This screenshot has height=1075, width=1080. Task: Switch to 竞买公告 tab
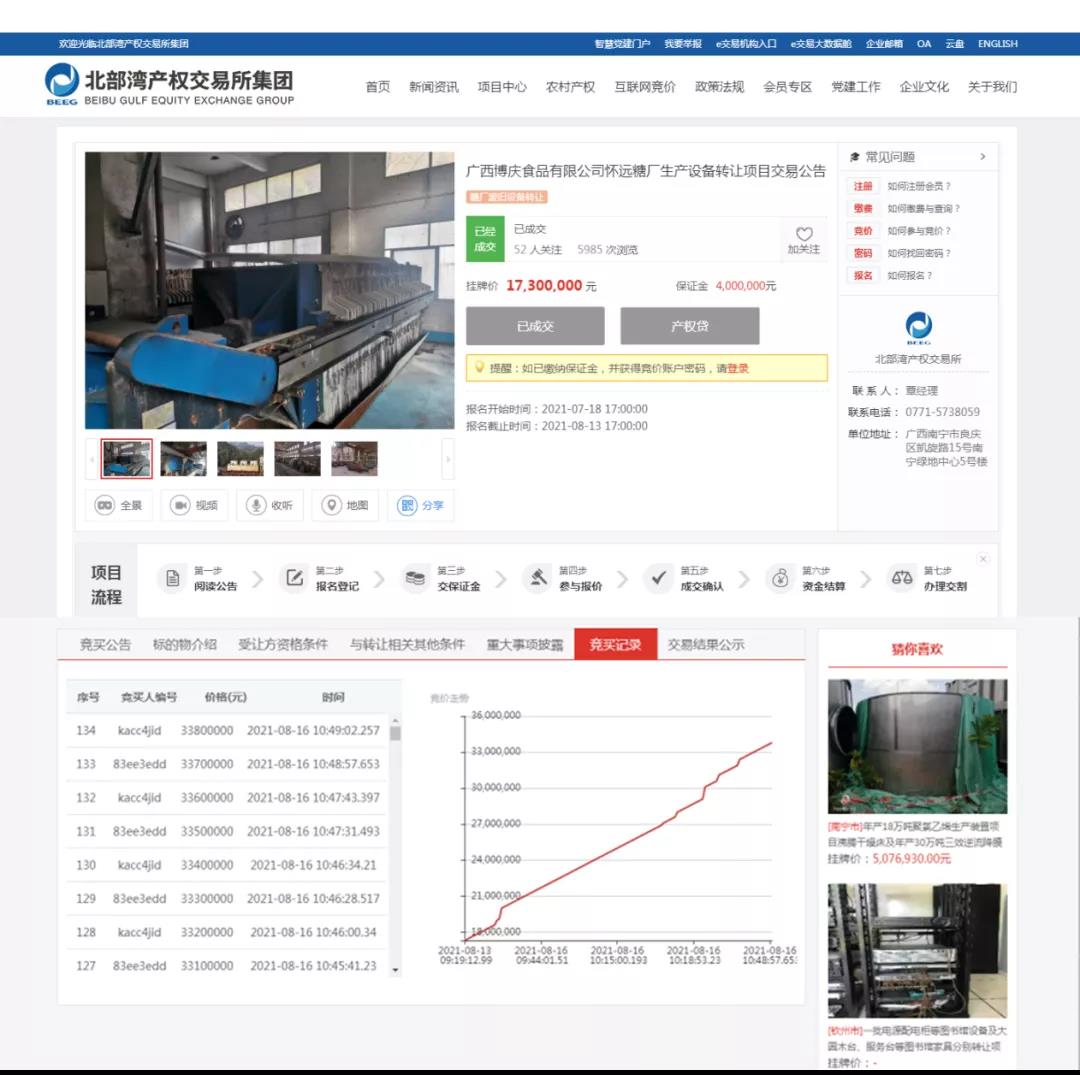pyautogui.click(x=105, y=645)
